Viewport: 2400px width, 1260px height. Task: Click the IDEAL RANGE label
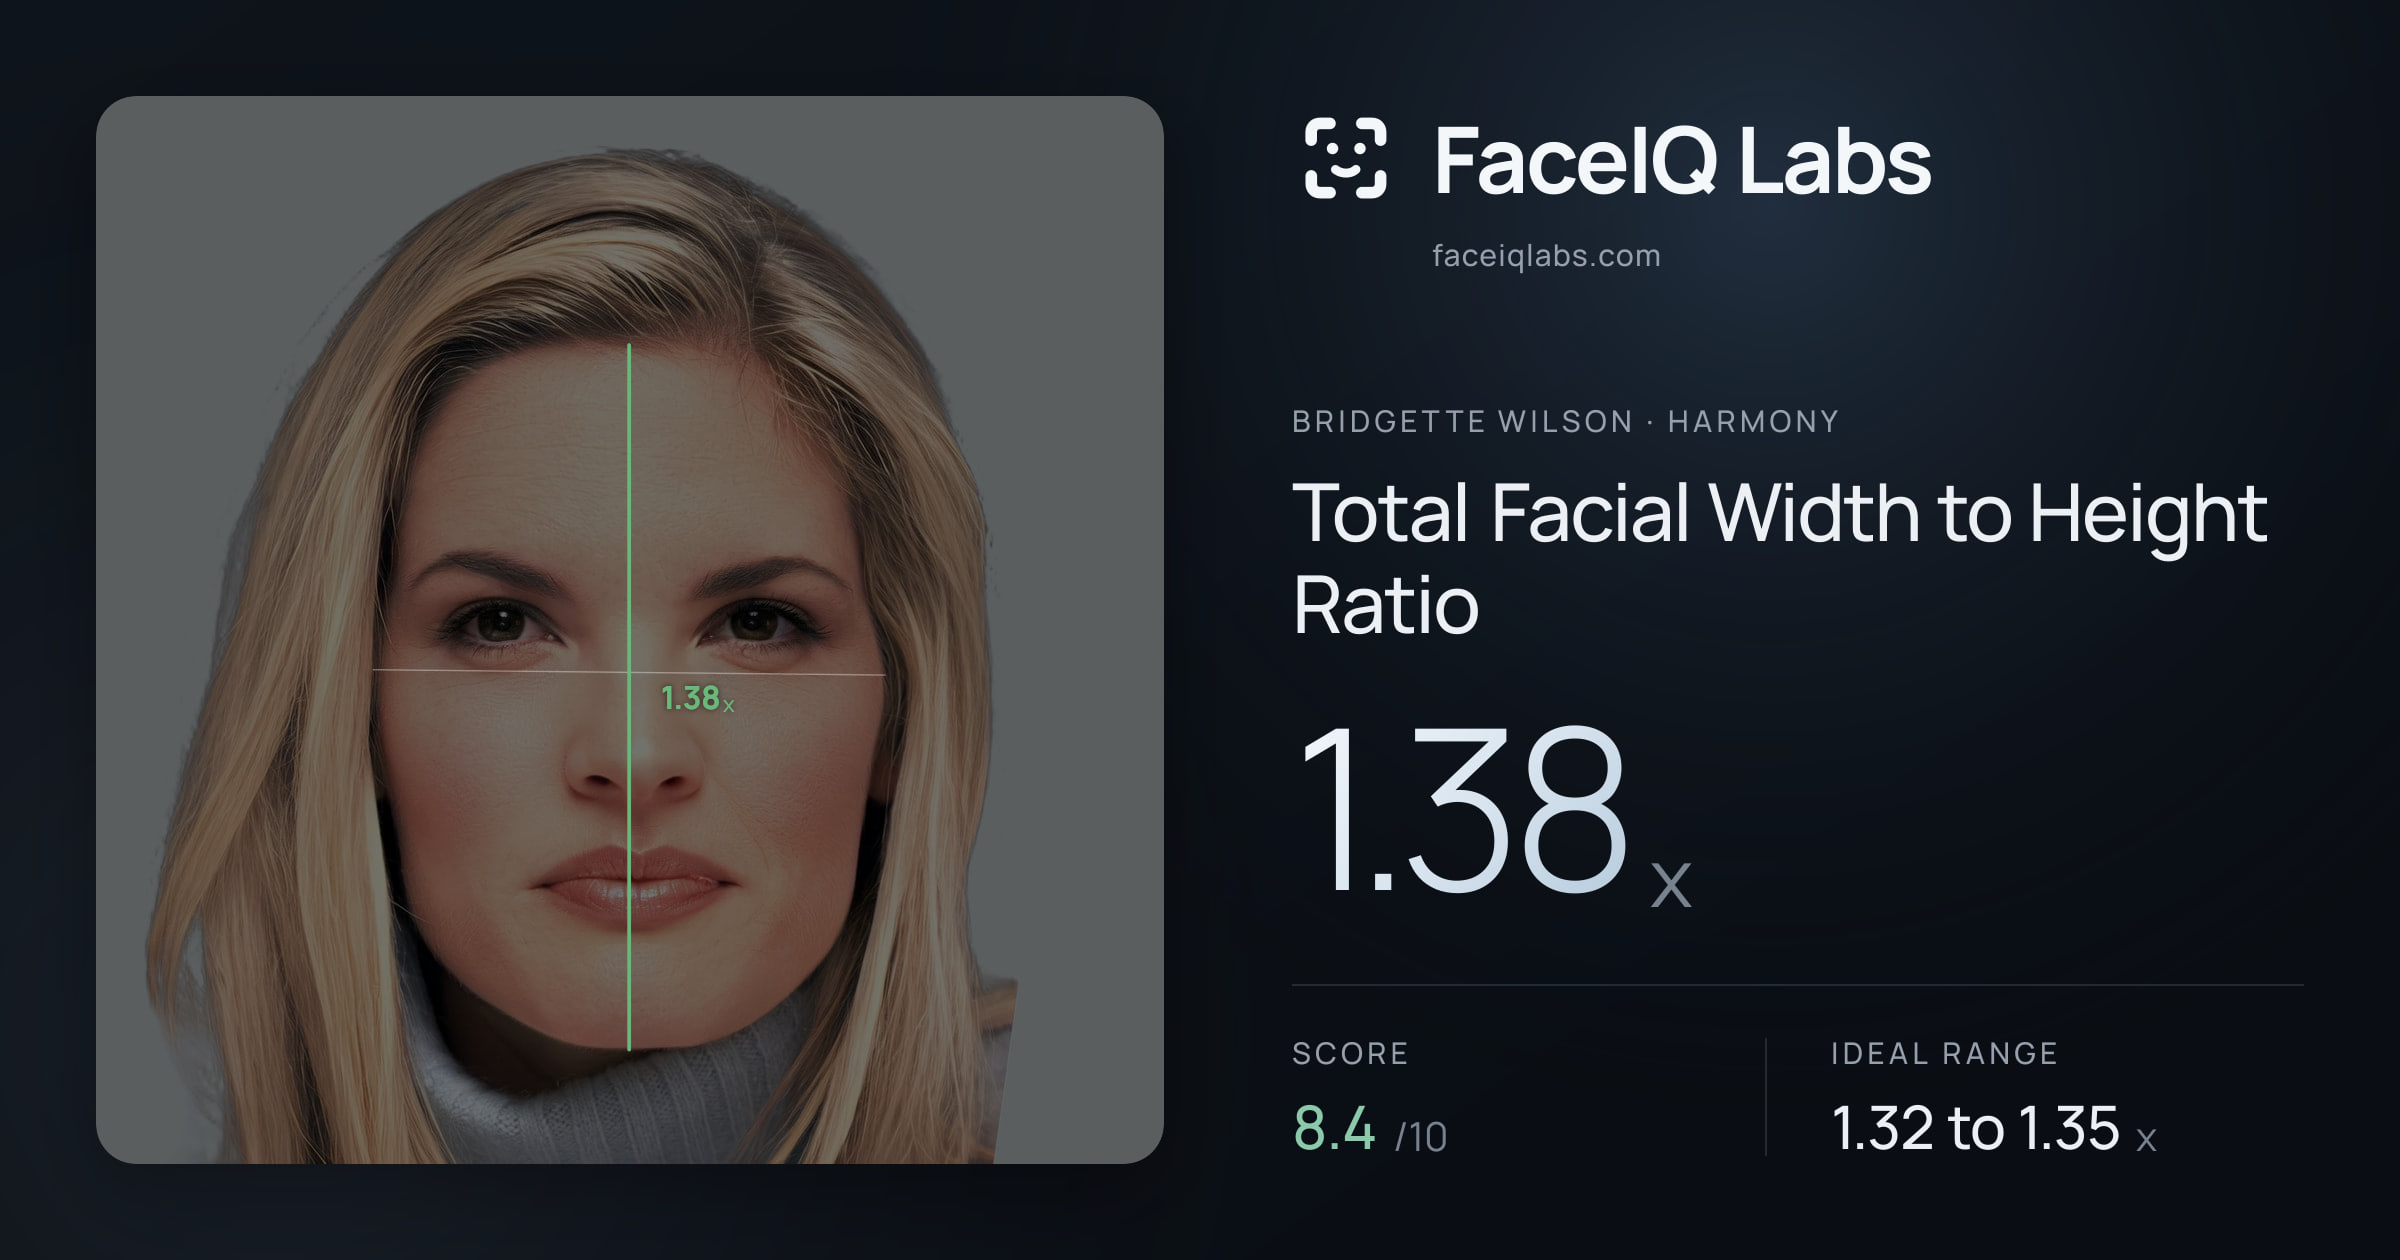click(1944, 1053)
